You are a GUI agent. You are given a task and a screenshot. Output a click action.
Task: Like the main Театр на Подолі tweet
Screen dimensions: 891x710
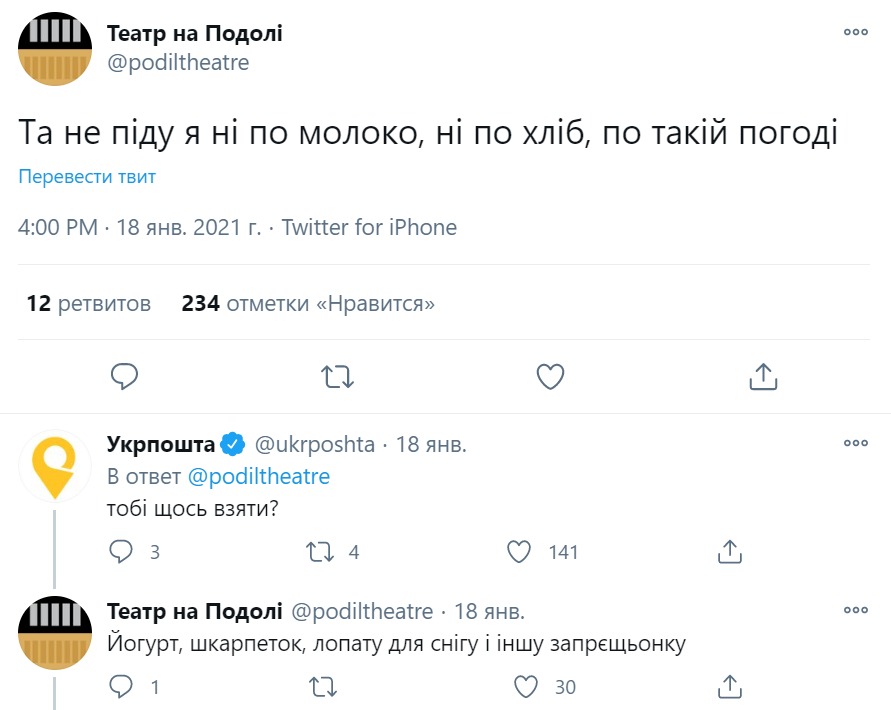click(551, 376)
